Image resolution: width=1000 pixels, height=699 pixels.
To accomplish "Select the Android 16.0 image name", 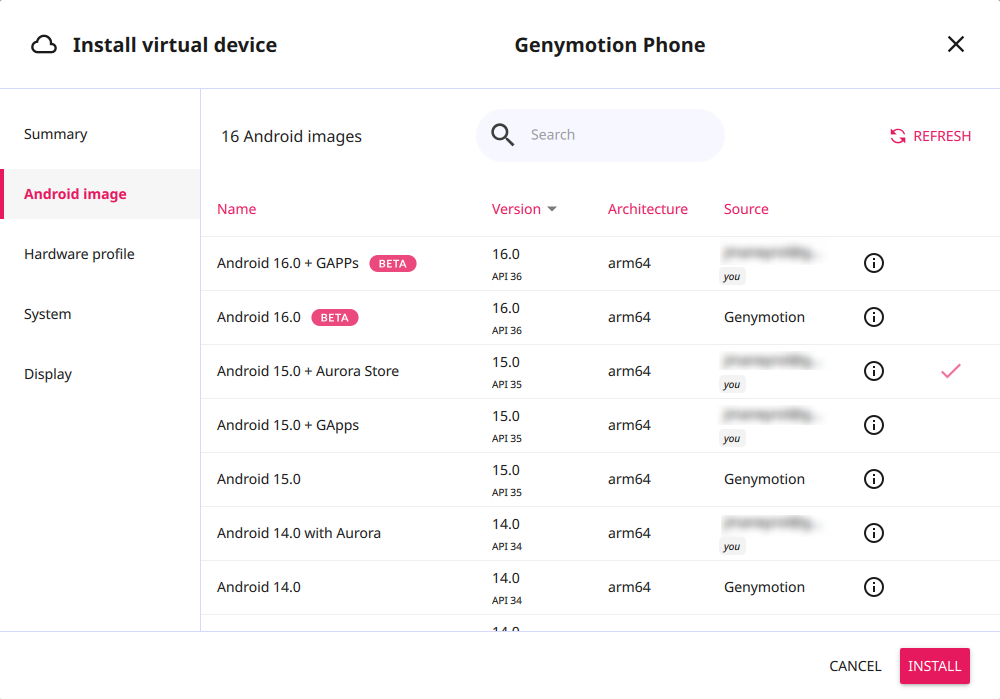I will pyautogui.click(x=258, y=317).
